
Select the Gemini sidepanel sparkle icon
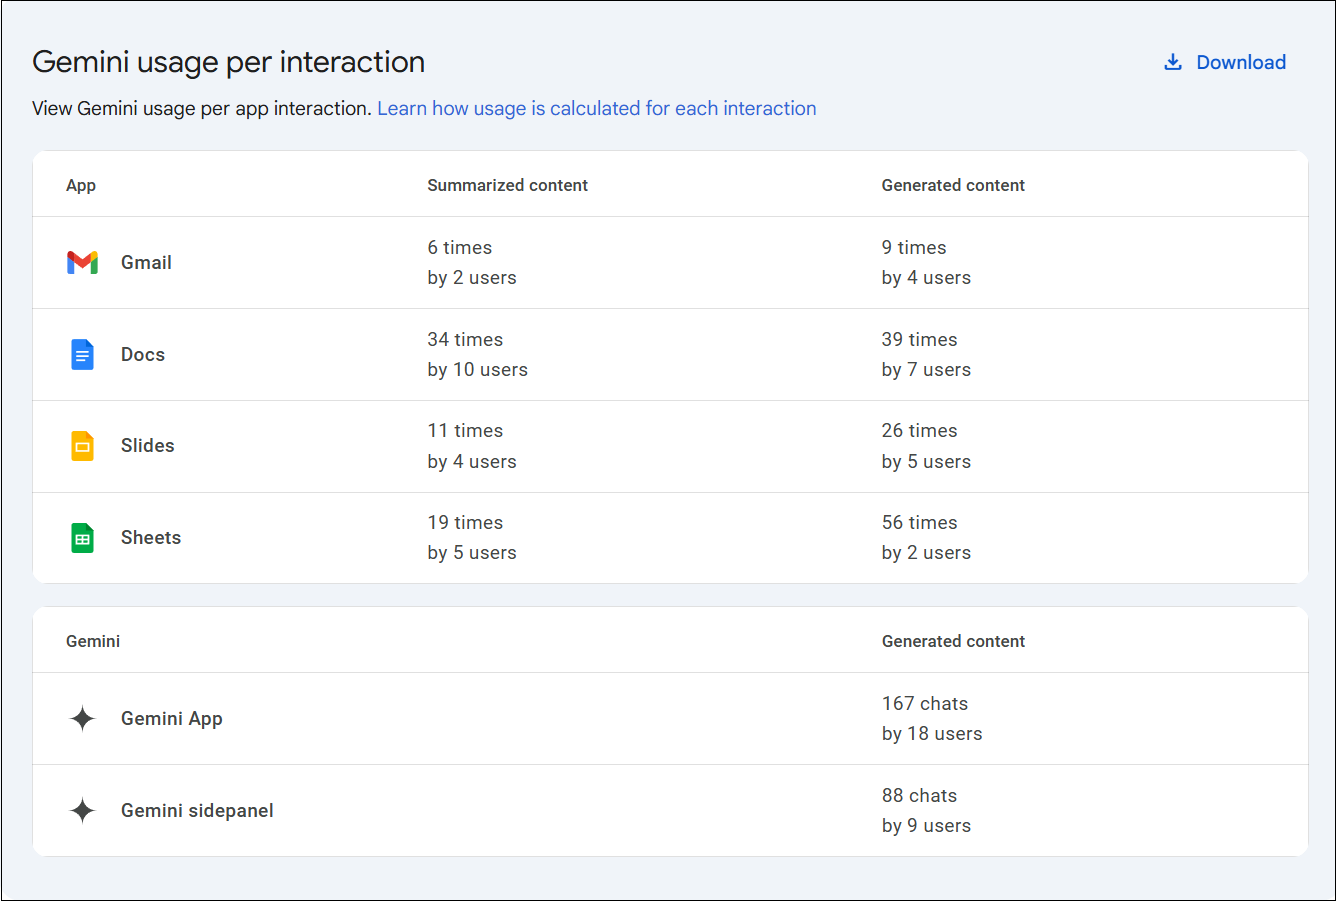81,810
